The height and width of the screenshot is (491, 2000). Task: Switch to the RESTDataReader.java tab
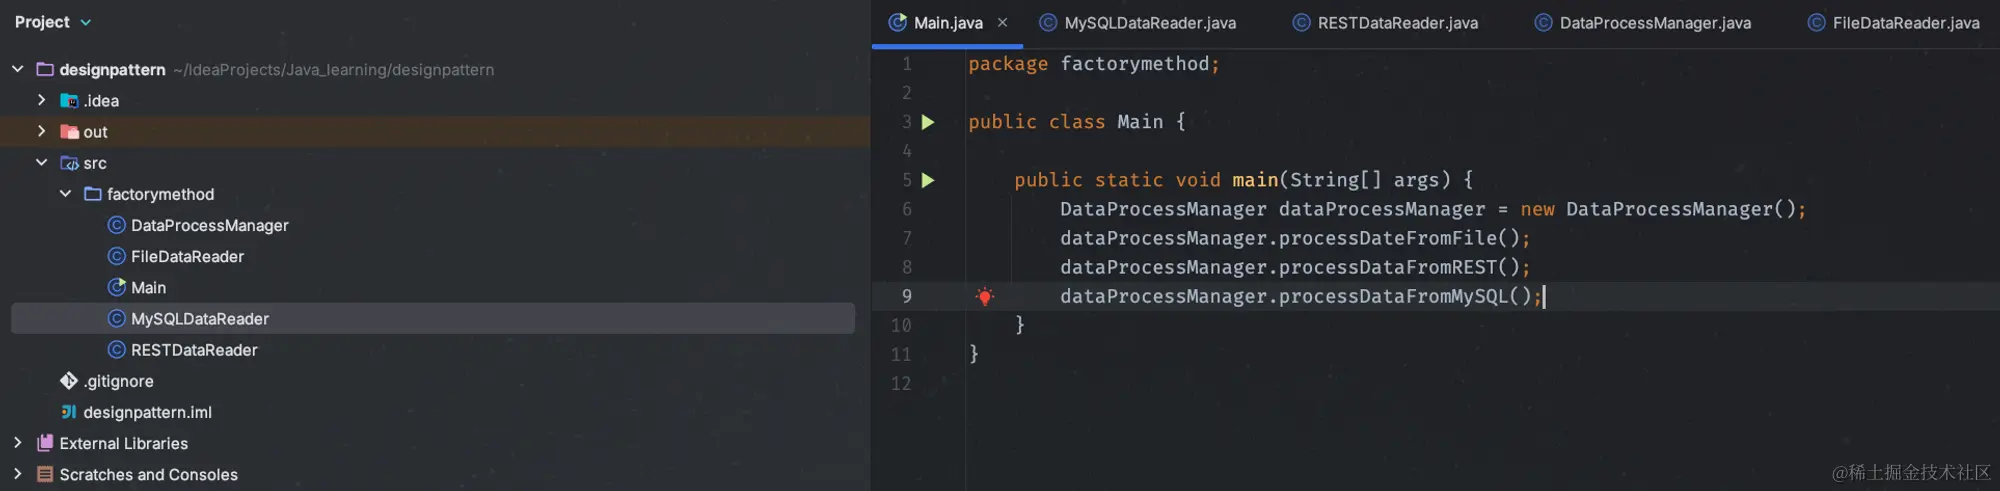click(1397, 22)
